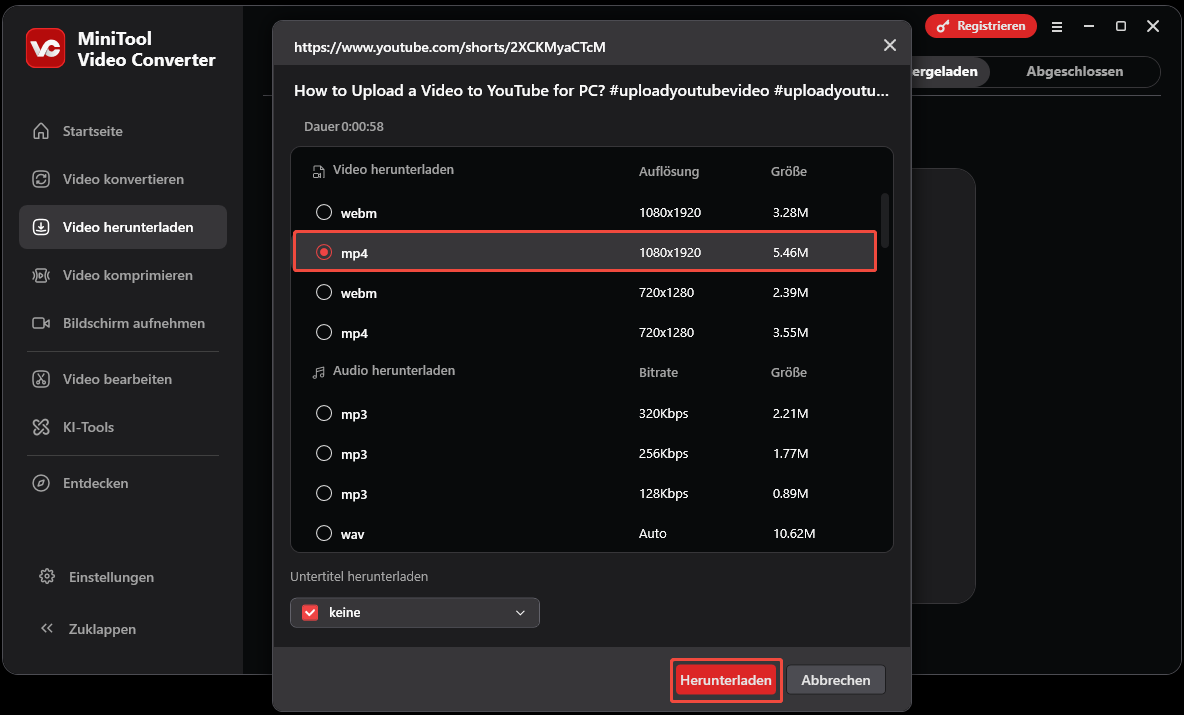Open Video konvertieren in the sidebar
Screen dimensions: 1184x715
(122, 179)
